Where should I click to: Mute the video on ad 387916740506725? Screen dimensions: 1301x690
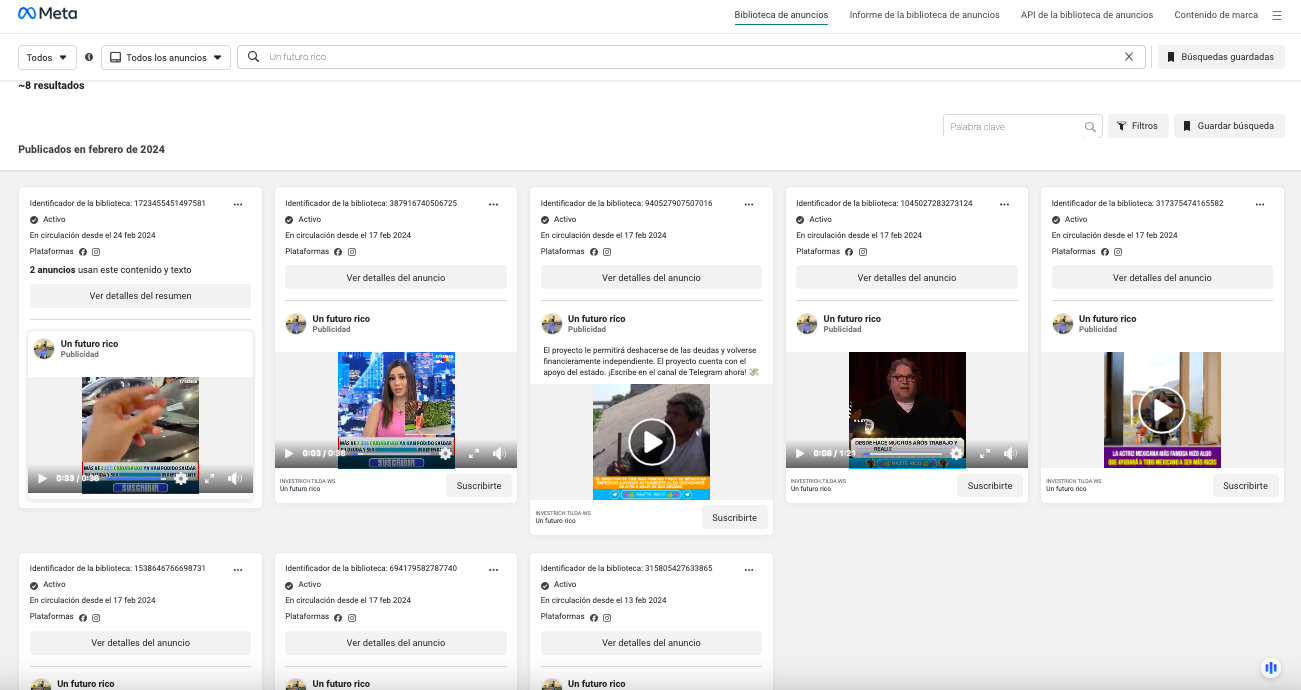500,454
